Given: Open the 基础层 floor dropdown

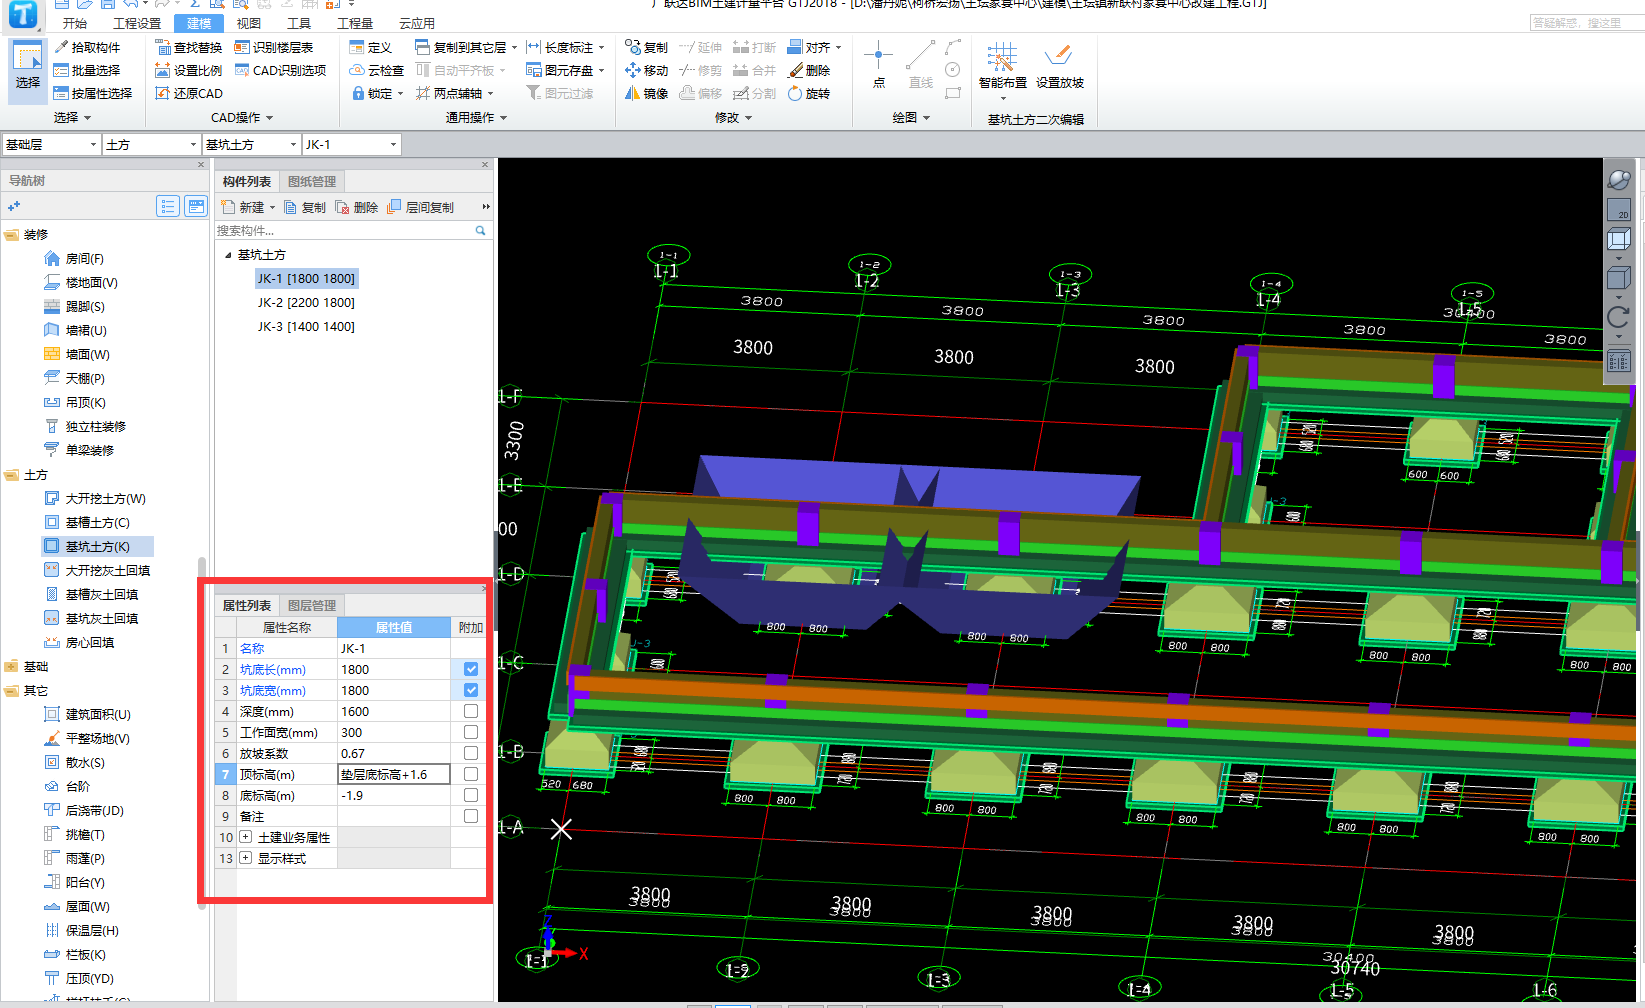Looking at the screenshot, I should pyautogui.click(x=51, y=145).
